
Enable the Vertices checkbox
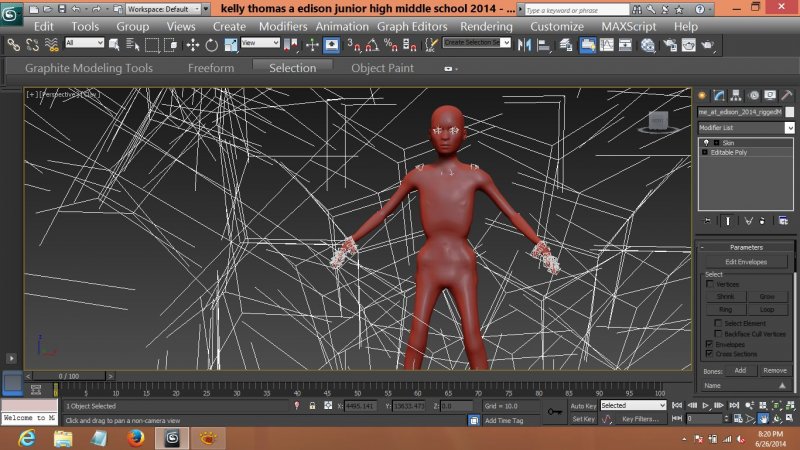711,284
